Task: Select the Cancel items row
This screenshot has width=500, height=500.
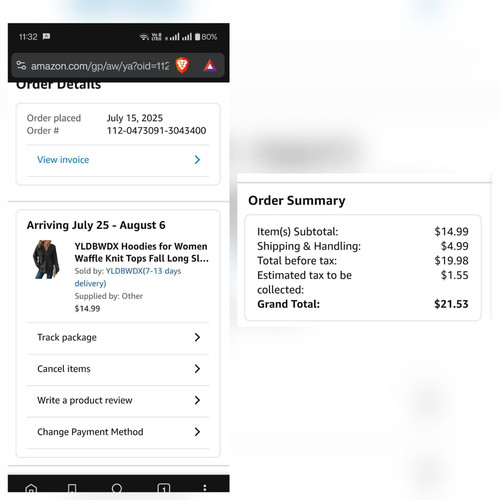Action: tap(118, 369)
